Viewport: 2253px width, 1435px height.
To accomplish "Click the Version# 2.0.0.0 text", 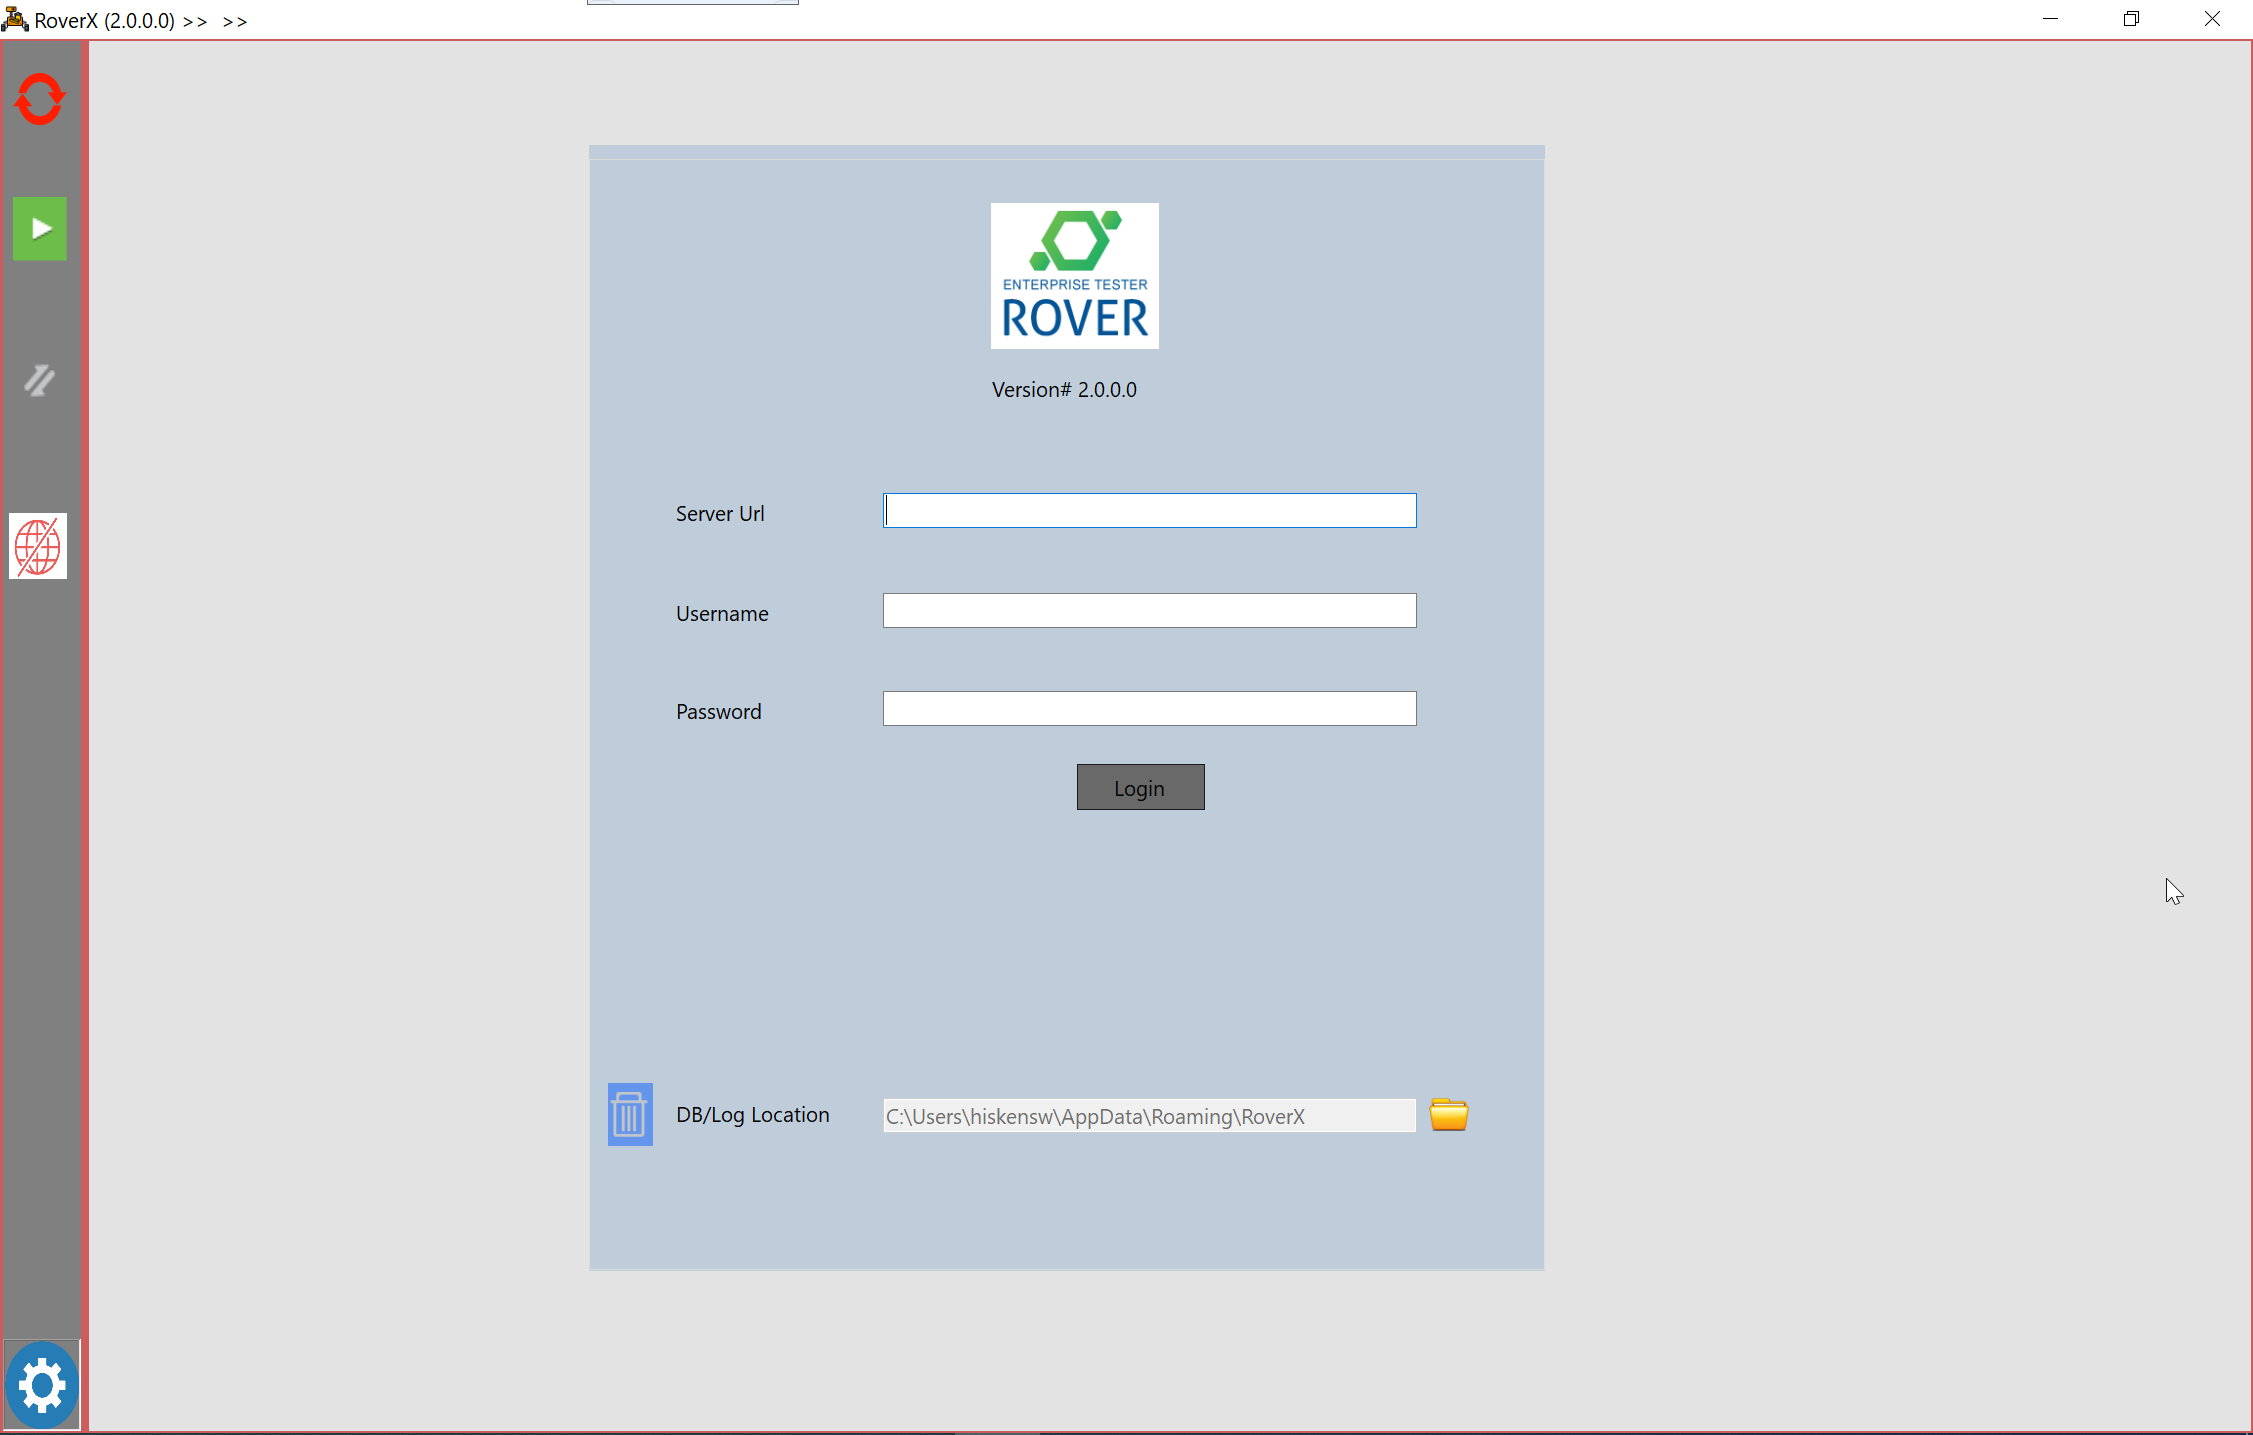I will tap(1064, 390).
